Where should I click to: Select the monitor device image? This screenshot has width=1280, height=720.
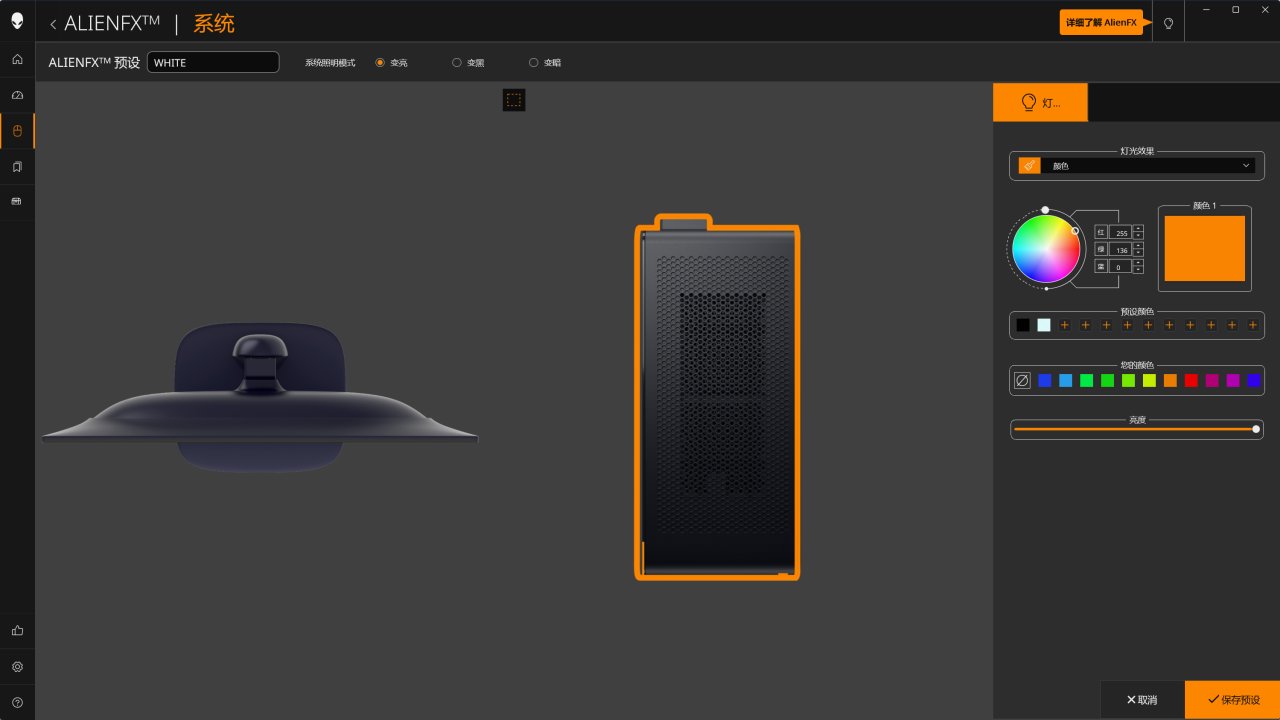(260, 397)
